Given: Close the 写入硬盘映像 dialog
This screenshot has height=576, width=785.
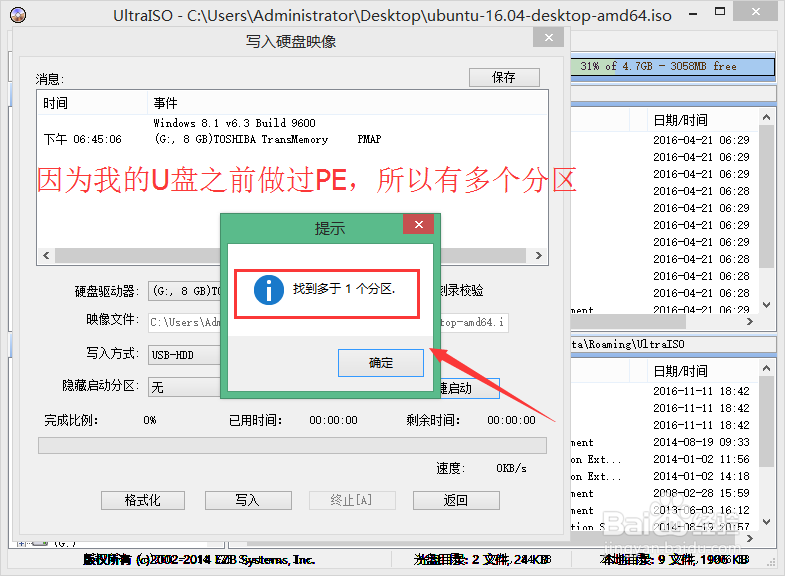Looking at the screenshot, I should pos(549,38).
